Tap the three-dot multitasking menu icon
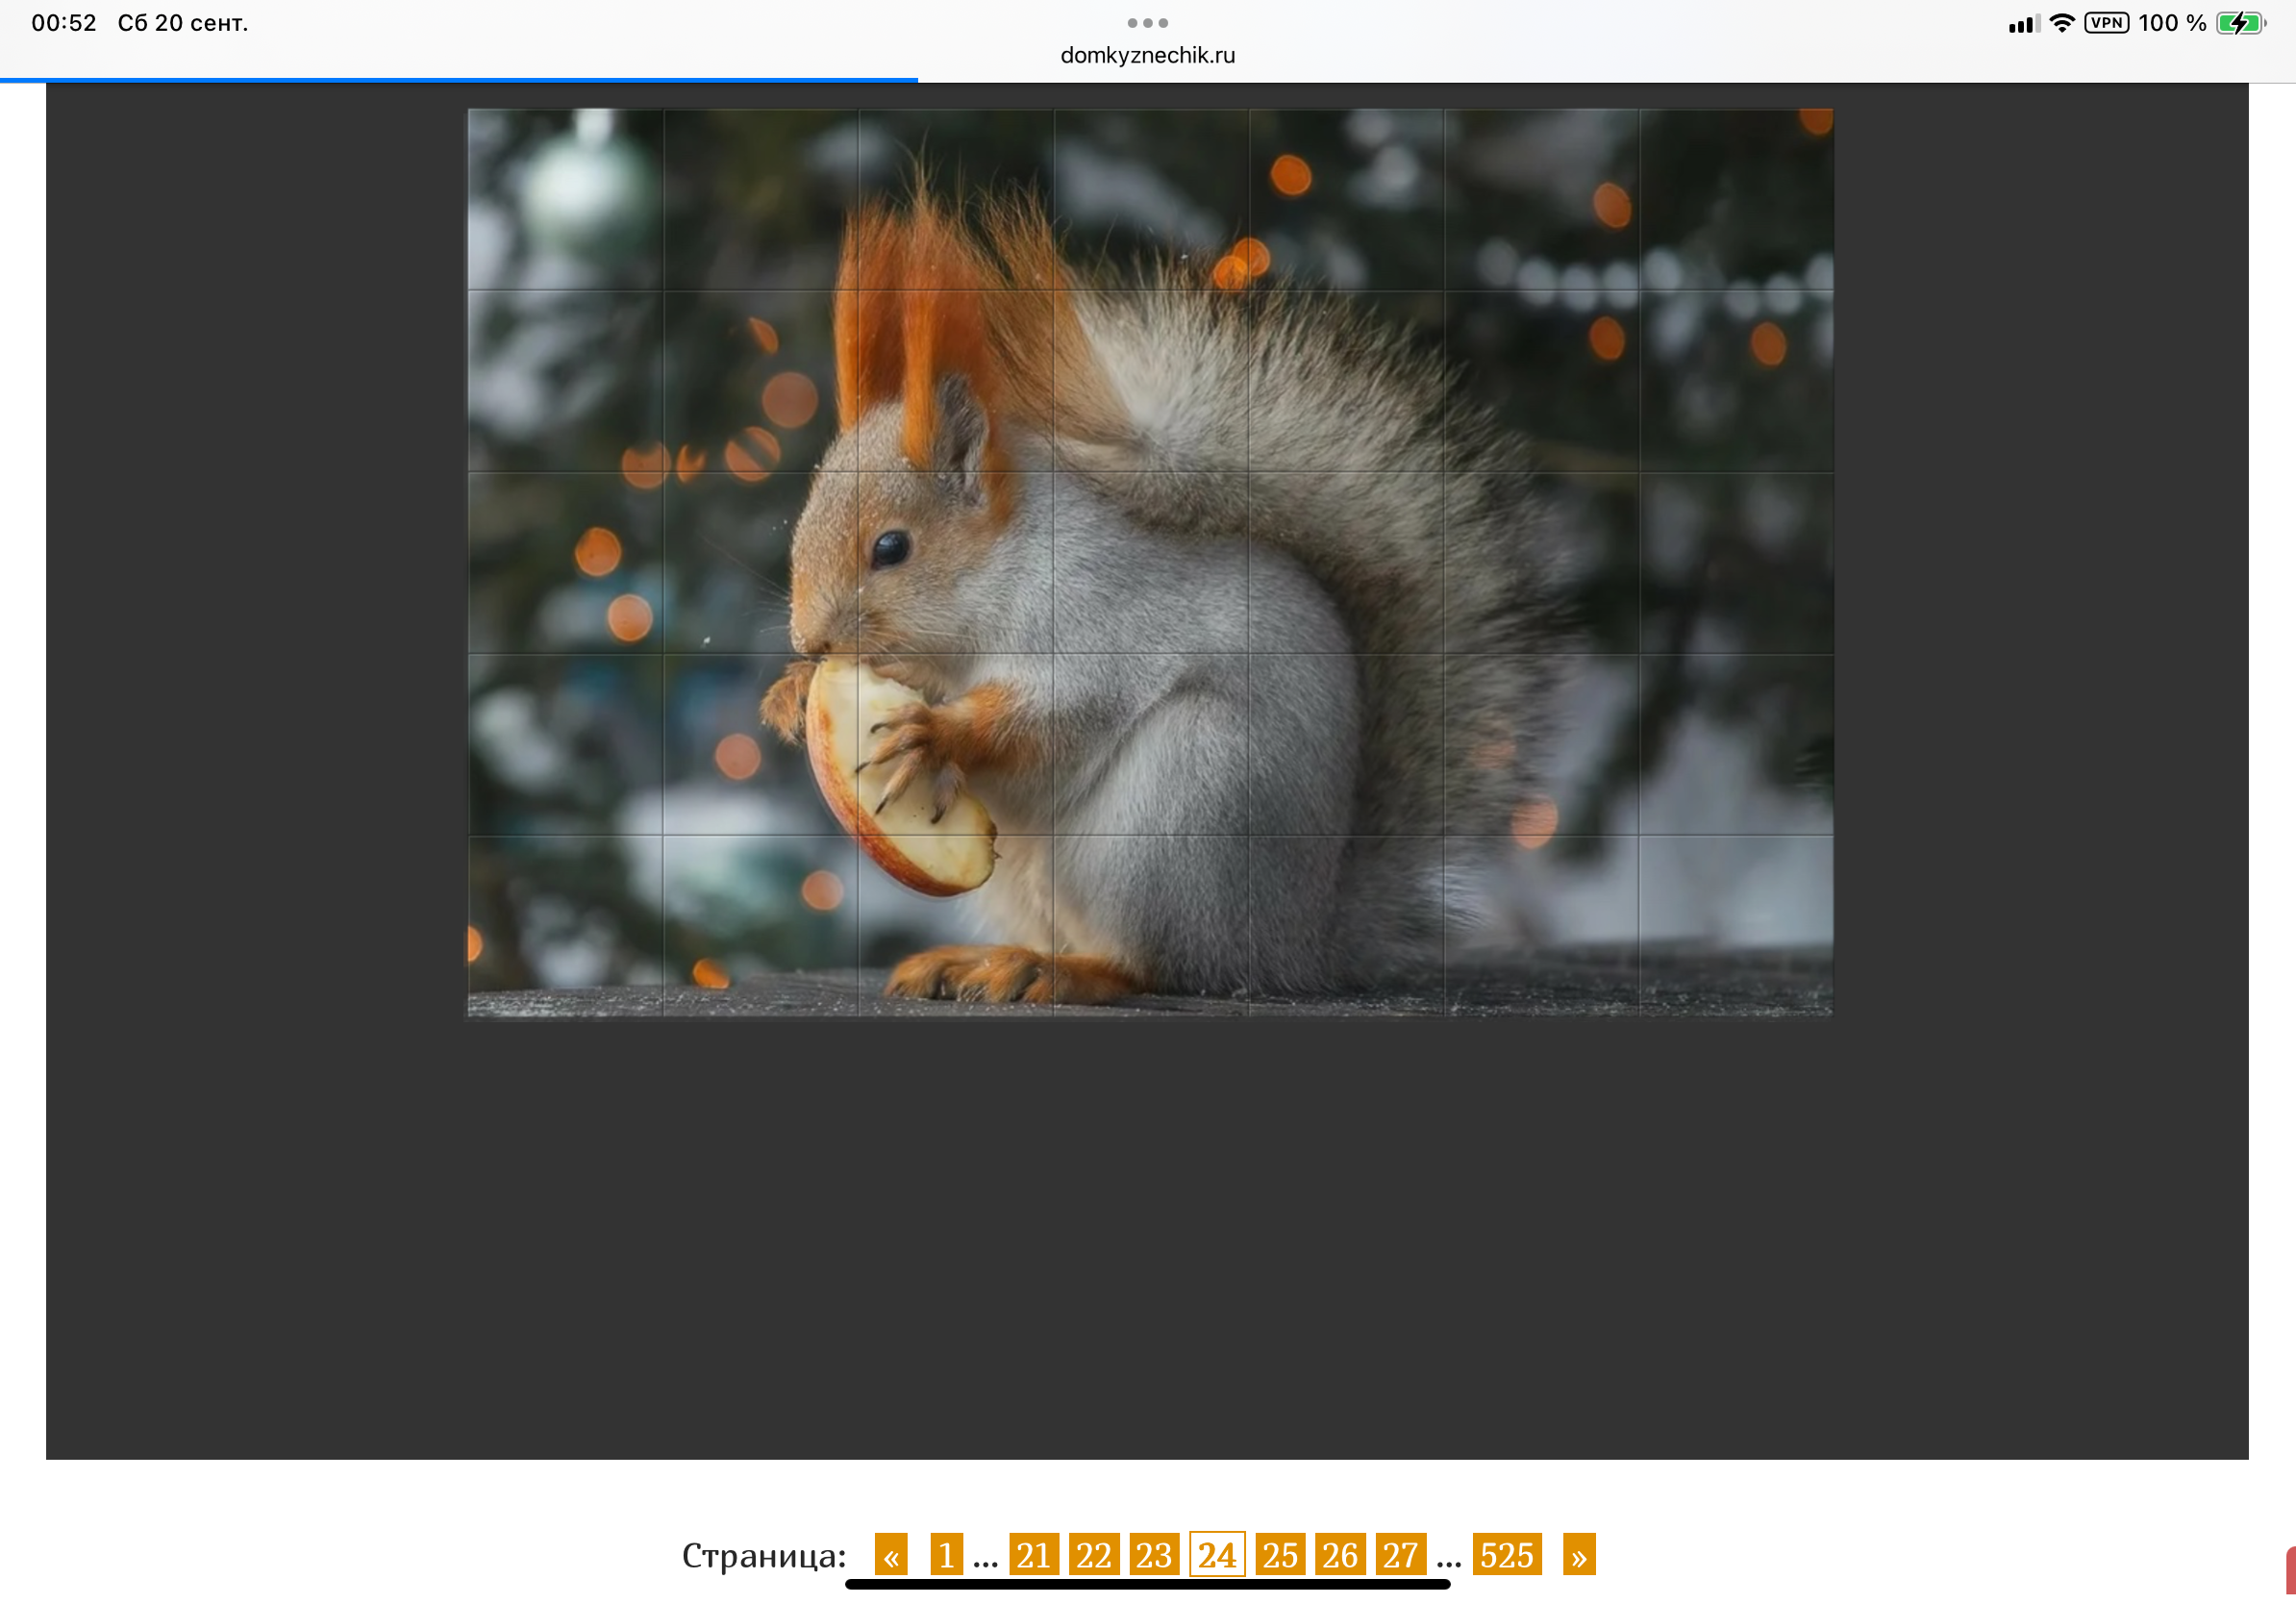This screenshot has height=1604, width=2296. click(x=1147, y=23)
